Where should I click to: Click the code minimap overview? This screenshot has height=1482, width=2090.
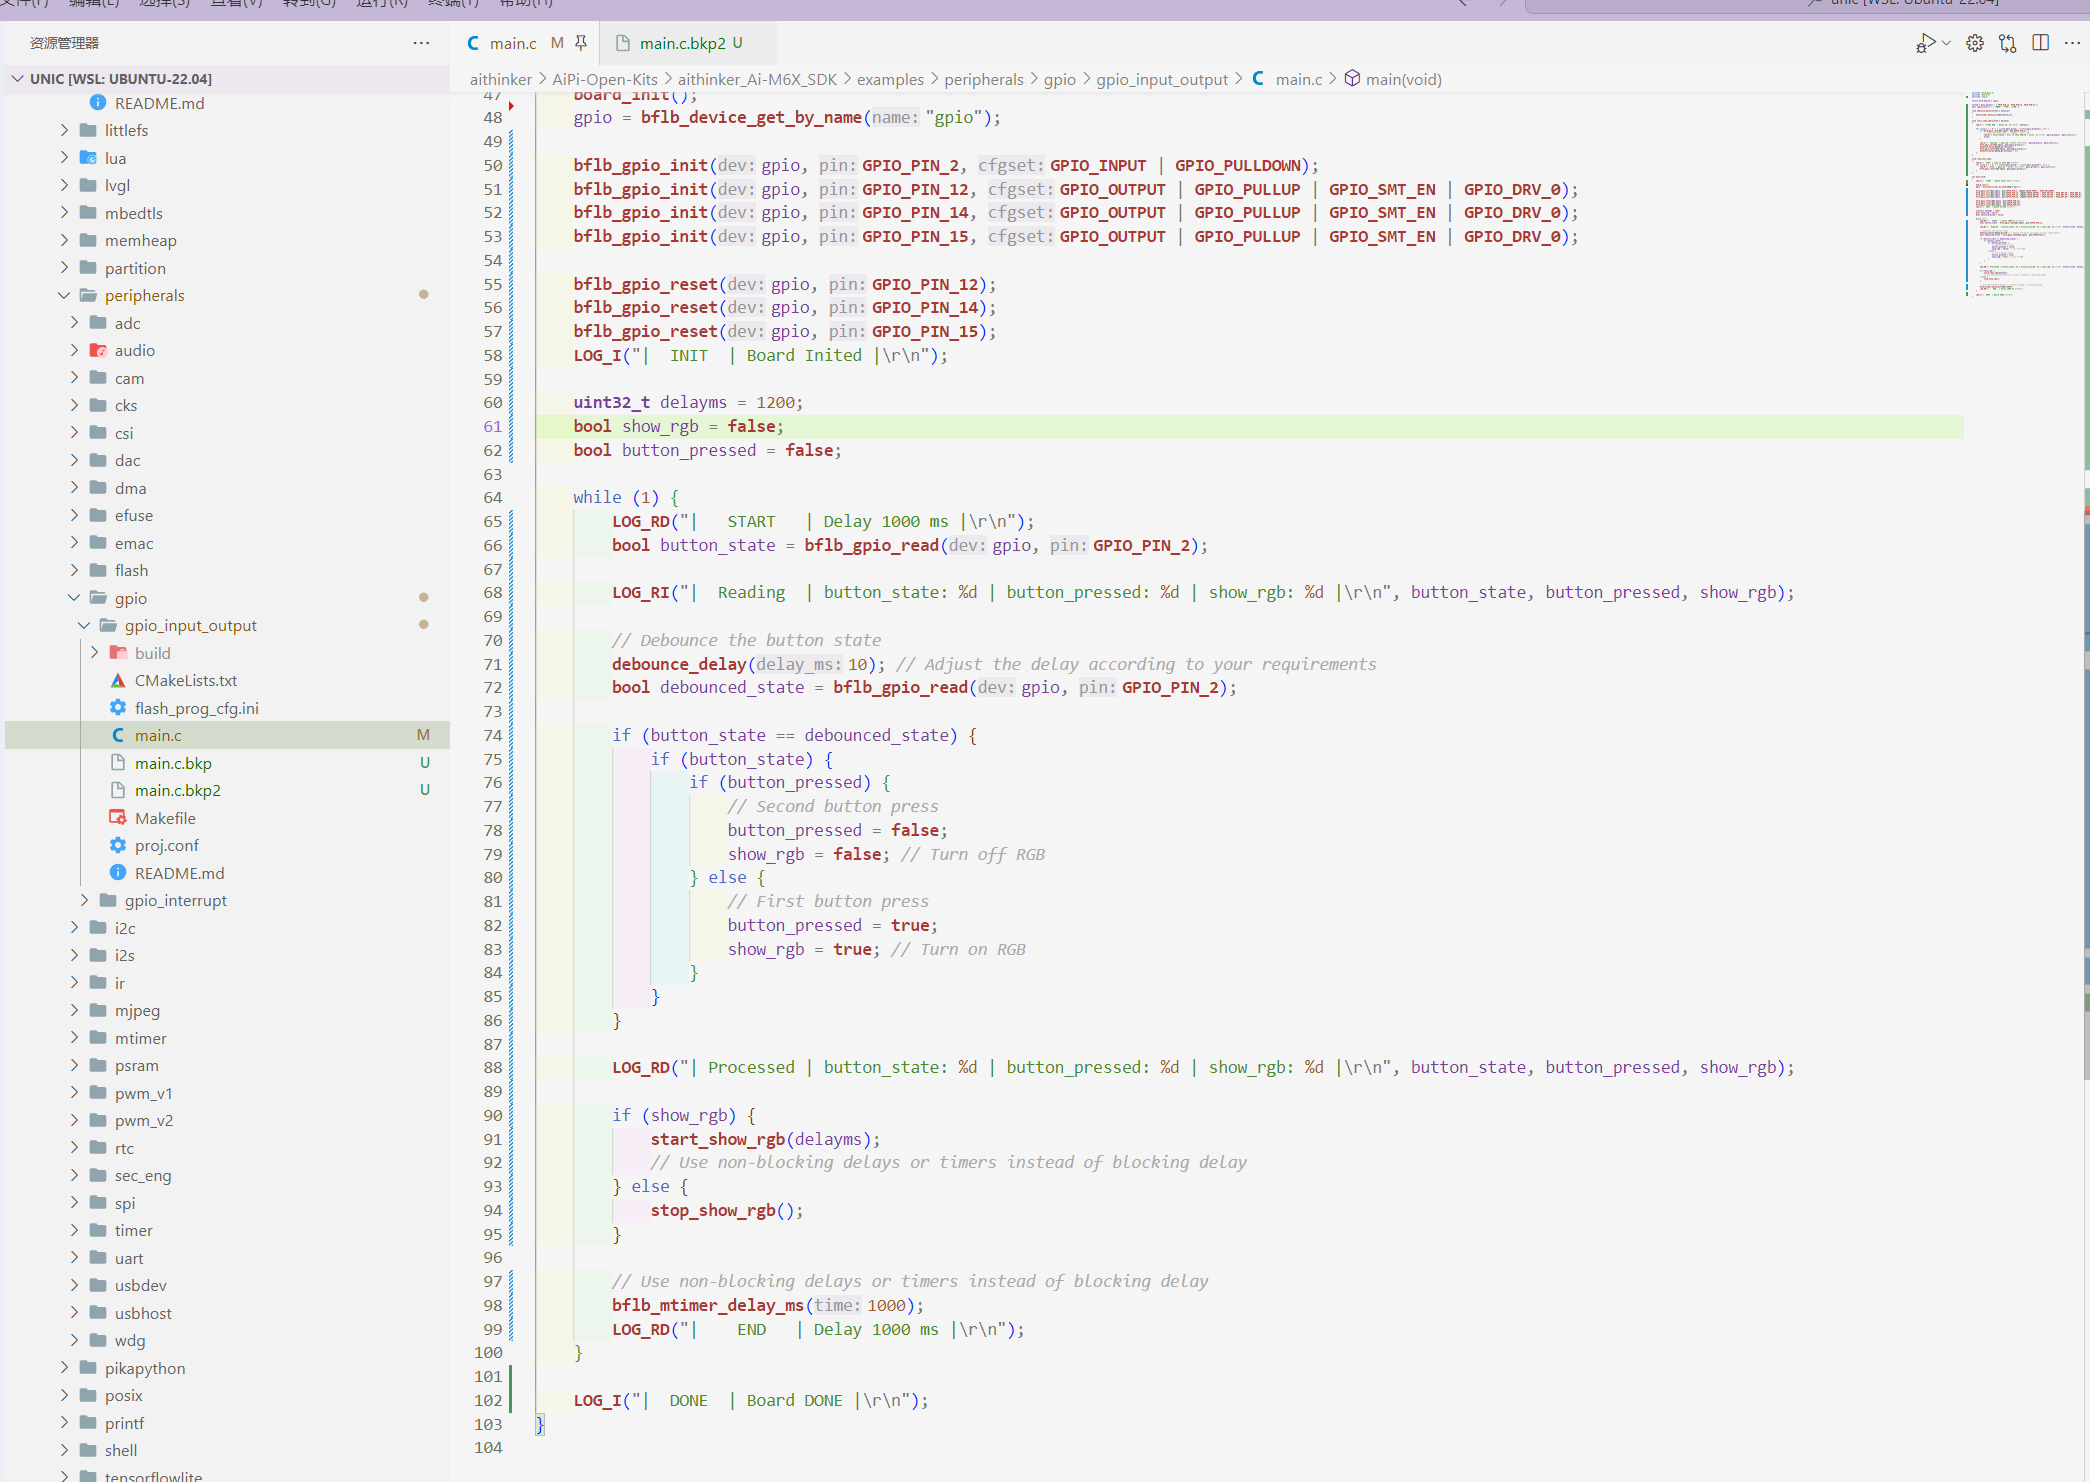pos(2024,194)
